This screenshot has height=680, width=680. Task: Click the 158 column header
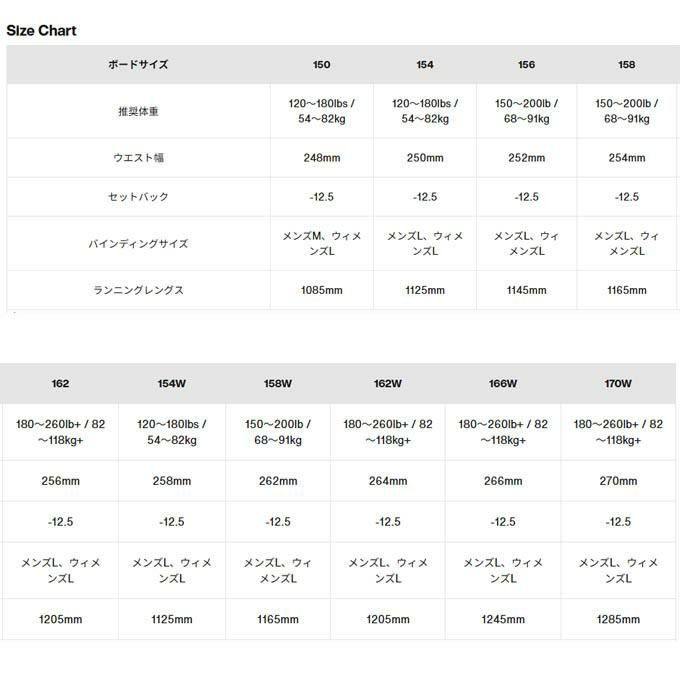click(627, 65)
